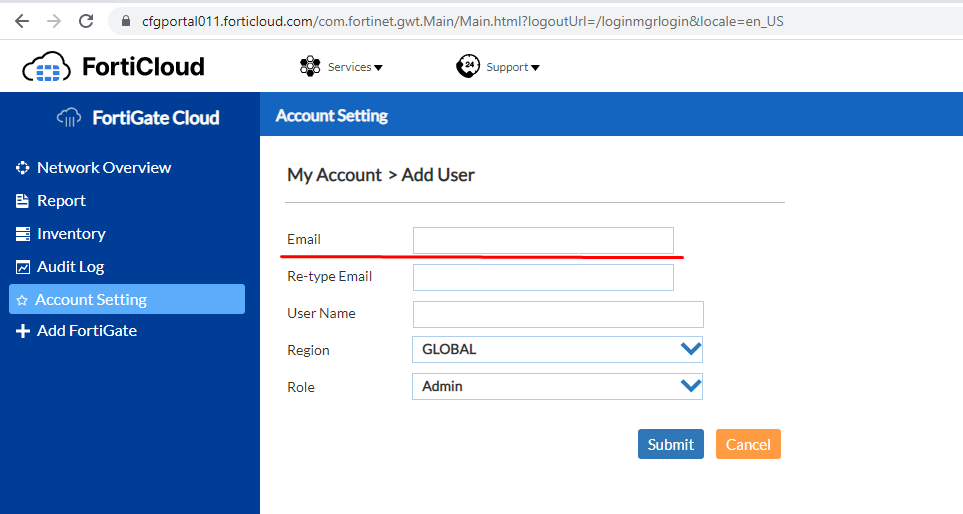Focus the Email input field
The height and width of the screenshot is (514, 963).
(x=543, y=240)
